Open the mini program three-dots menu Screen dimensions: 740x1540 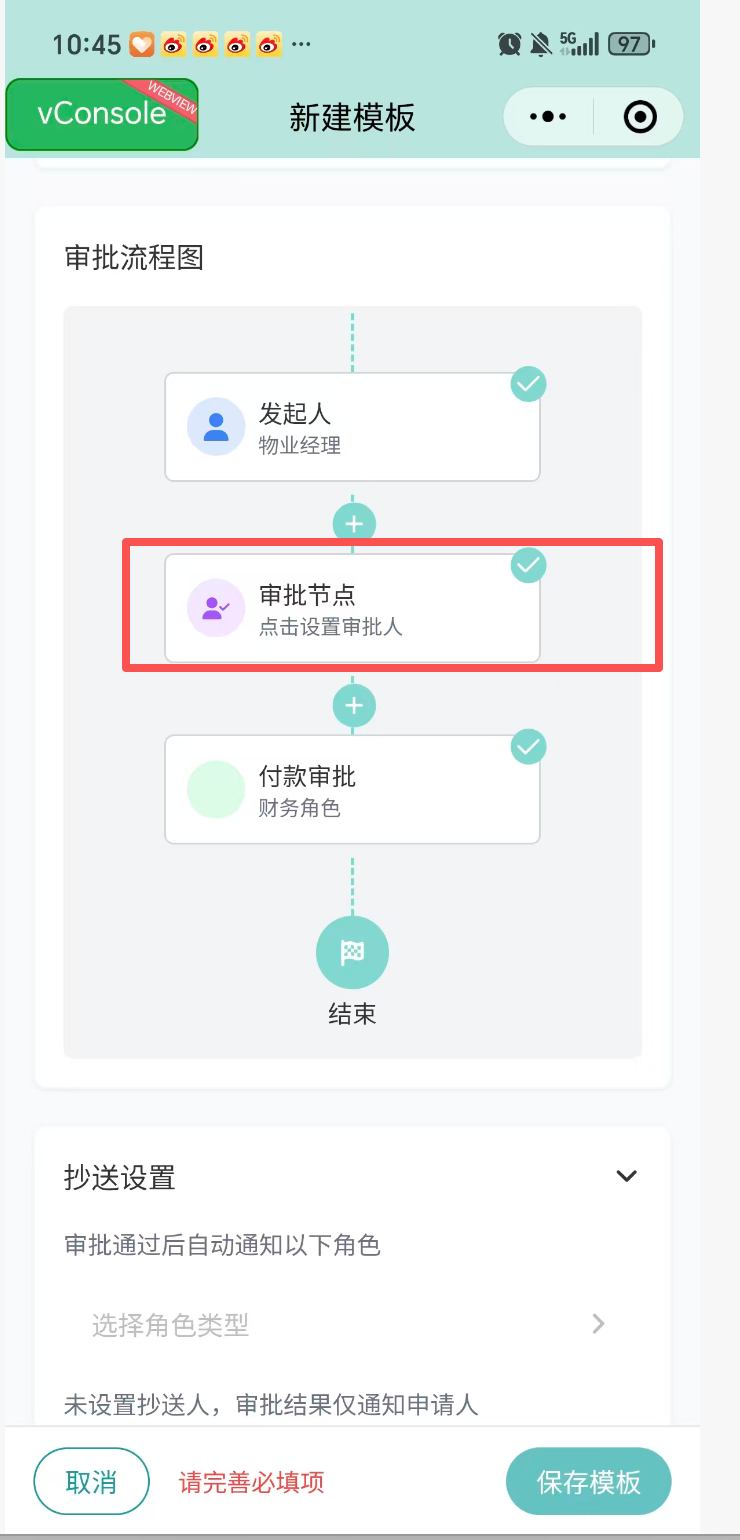click(x=548, y=117)
